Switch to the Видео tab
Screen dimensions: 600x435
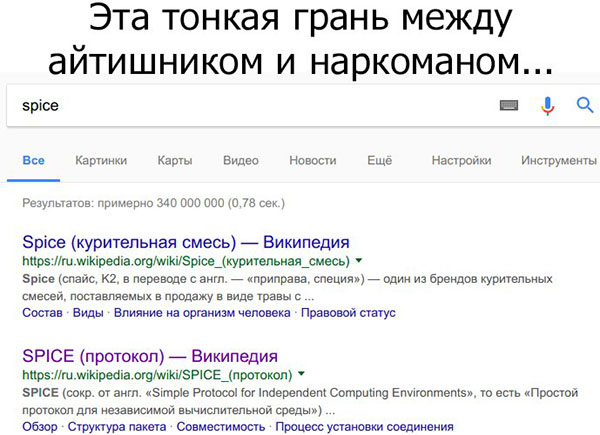[x=240, y=161]
